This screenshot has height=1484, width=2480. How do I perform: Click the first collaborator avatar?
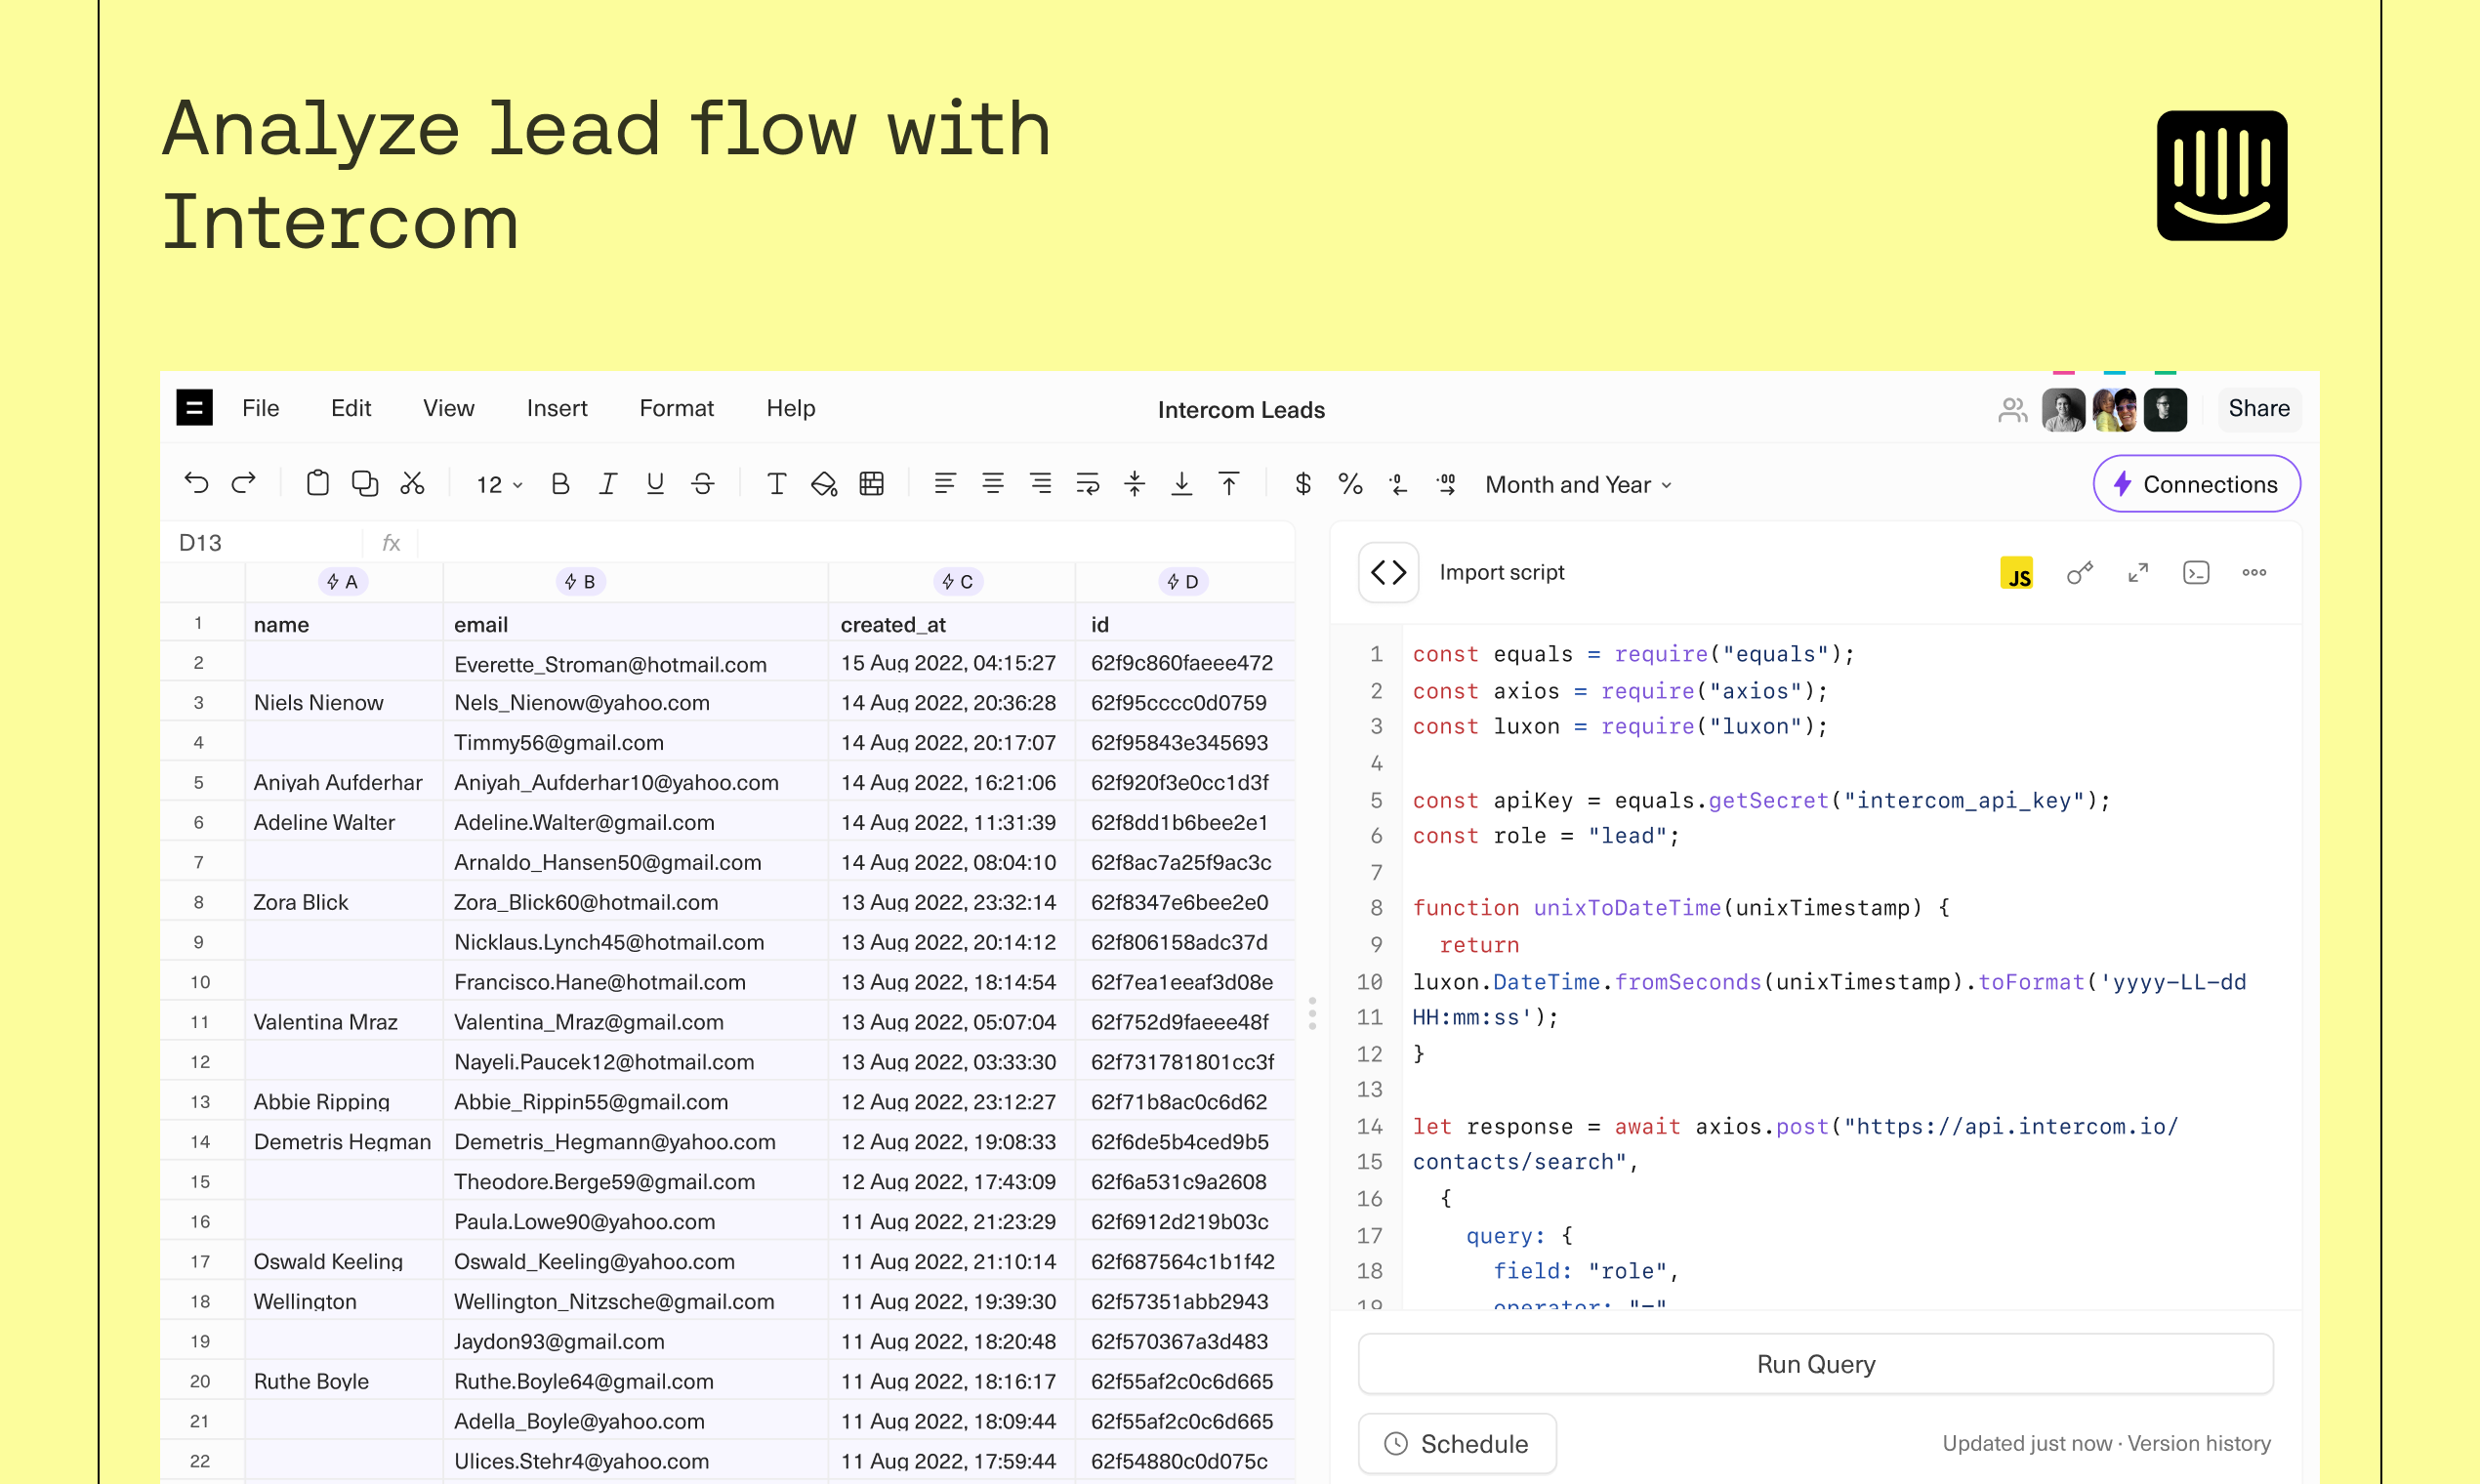(x=2063, y=410)
